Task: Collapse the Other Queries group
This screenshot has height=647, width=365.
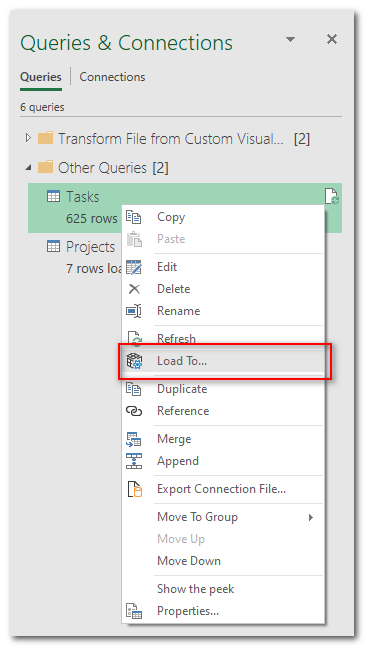Action: [28, 168]
